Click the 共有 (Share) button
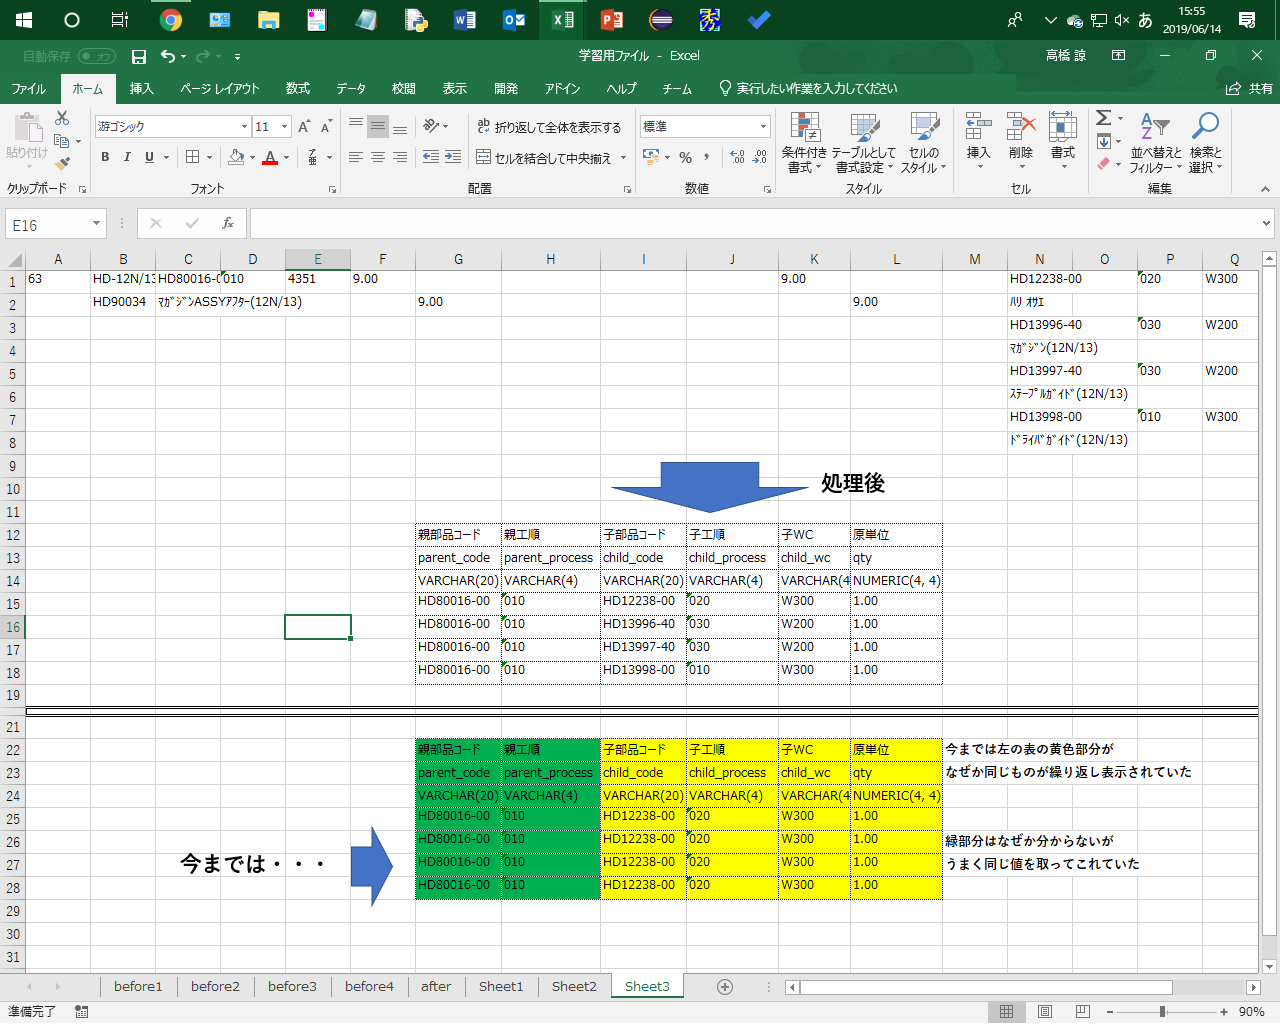 [1250, 89]
